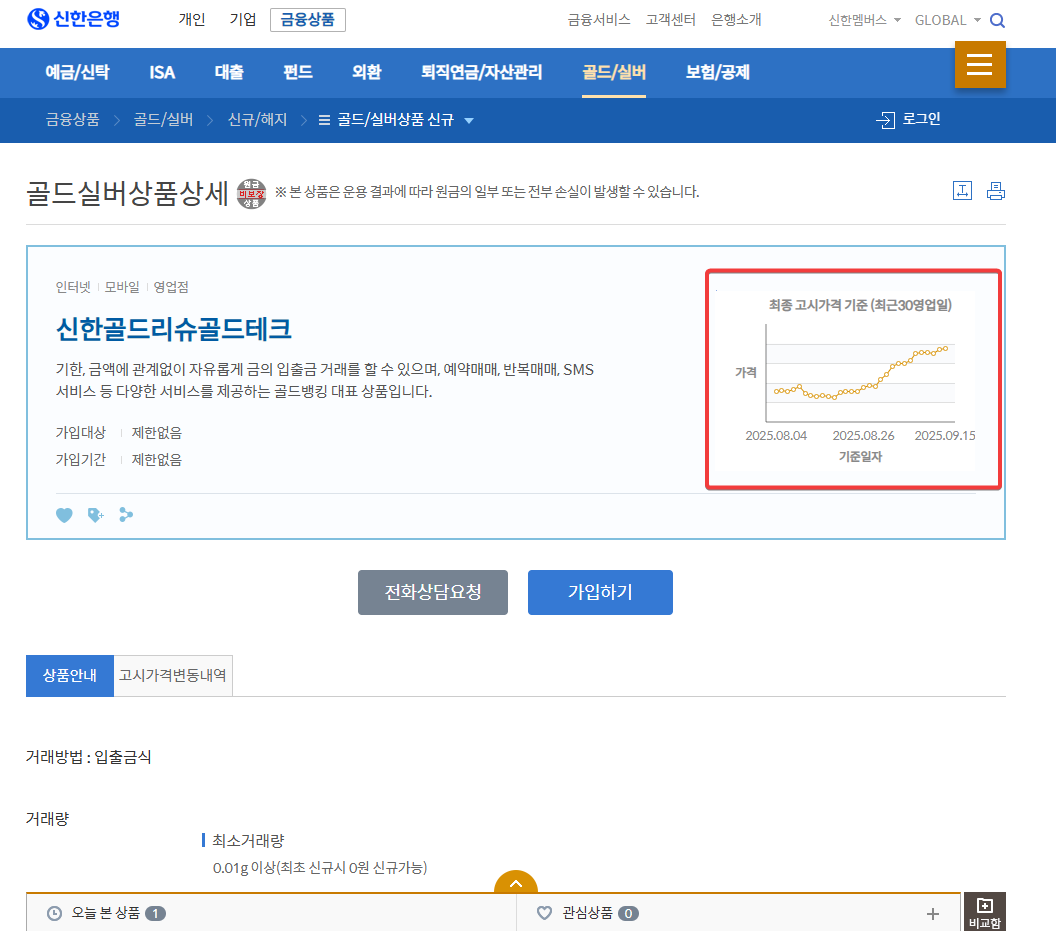Viewport: 1056px width, 931px height.
Task: Open the 외환 menu
Action: point(366,72)
